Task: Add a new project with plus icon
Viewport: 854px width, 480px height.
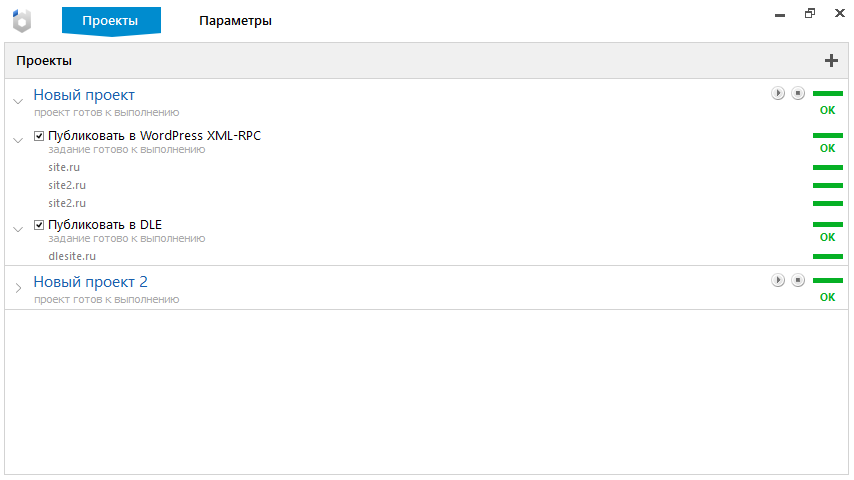Action: (x=831, y=60)
